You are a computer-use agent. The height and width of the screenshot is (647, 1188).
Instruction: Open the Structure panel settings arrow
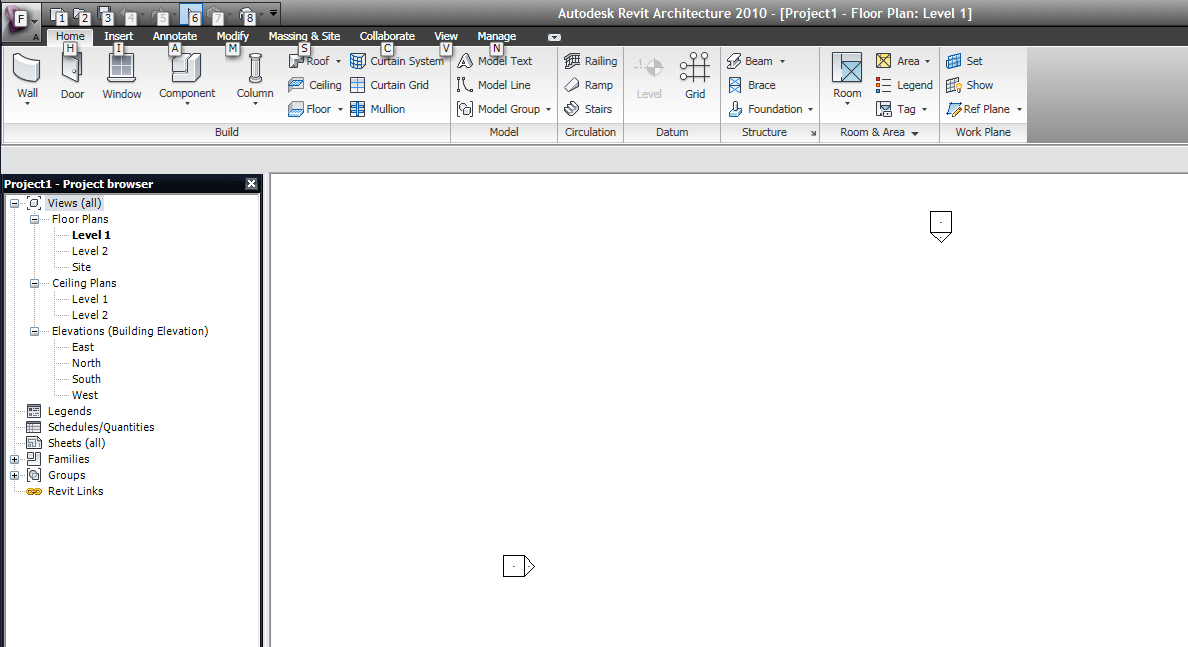813,133
